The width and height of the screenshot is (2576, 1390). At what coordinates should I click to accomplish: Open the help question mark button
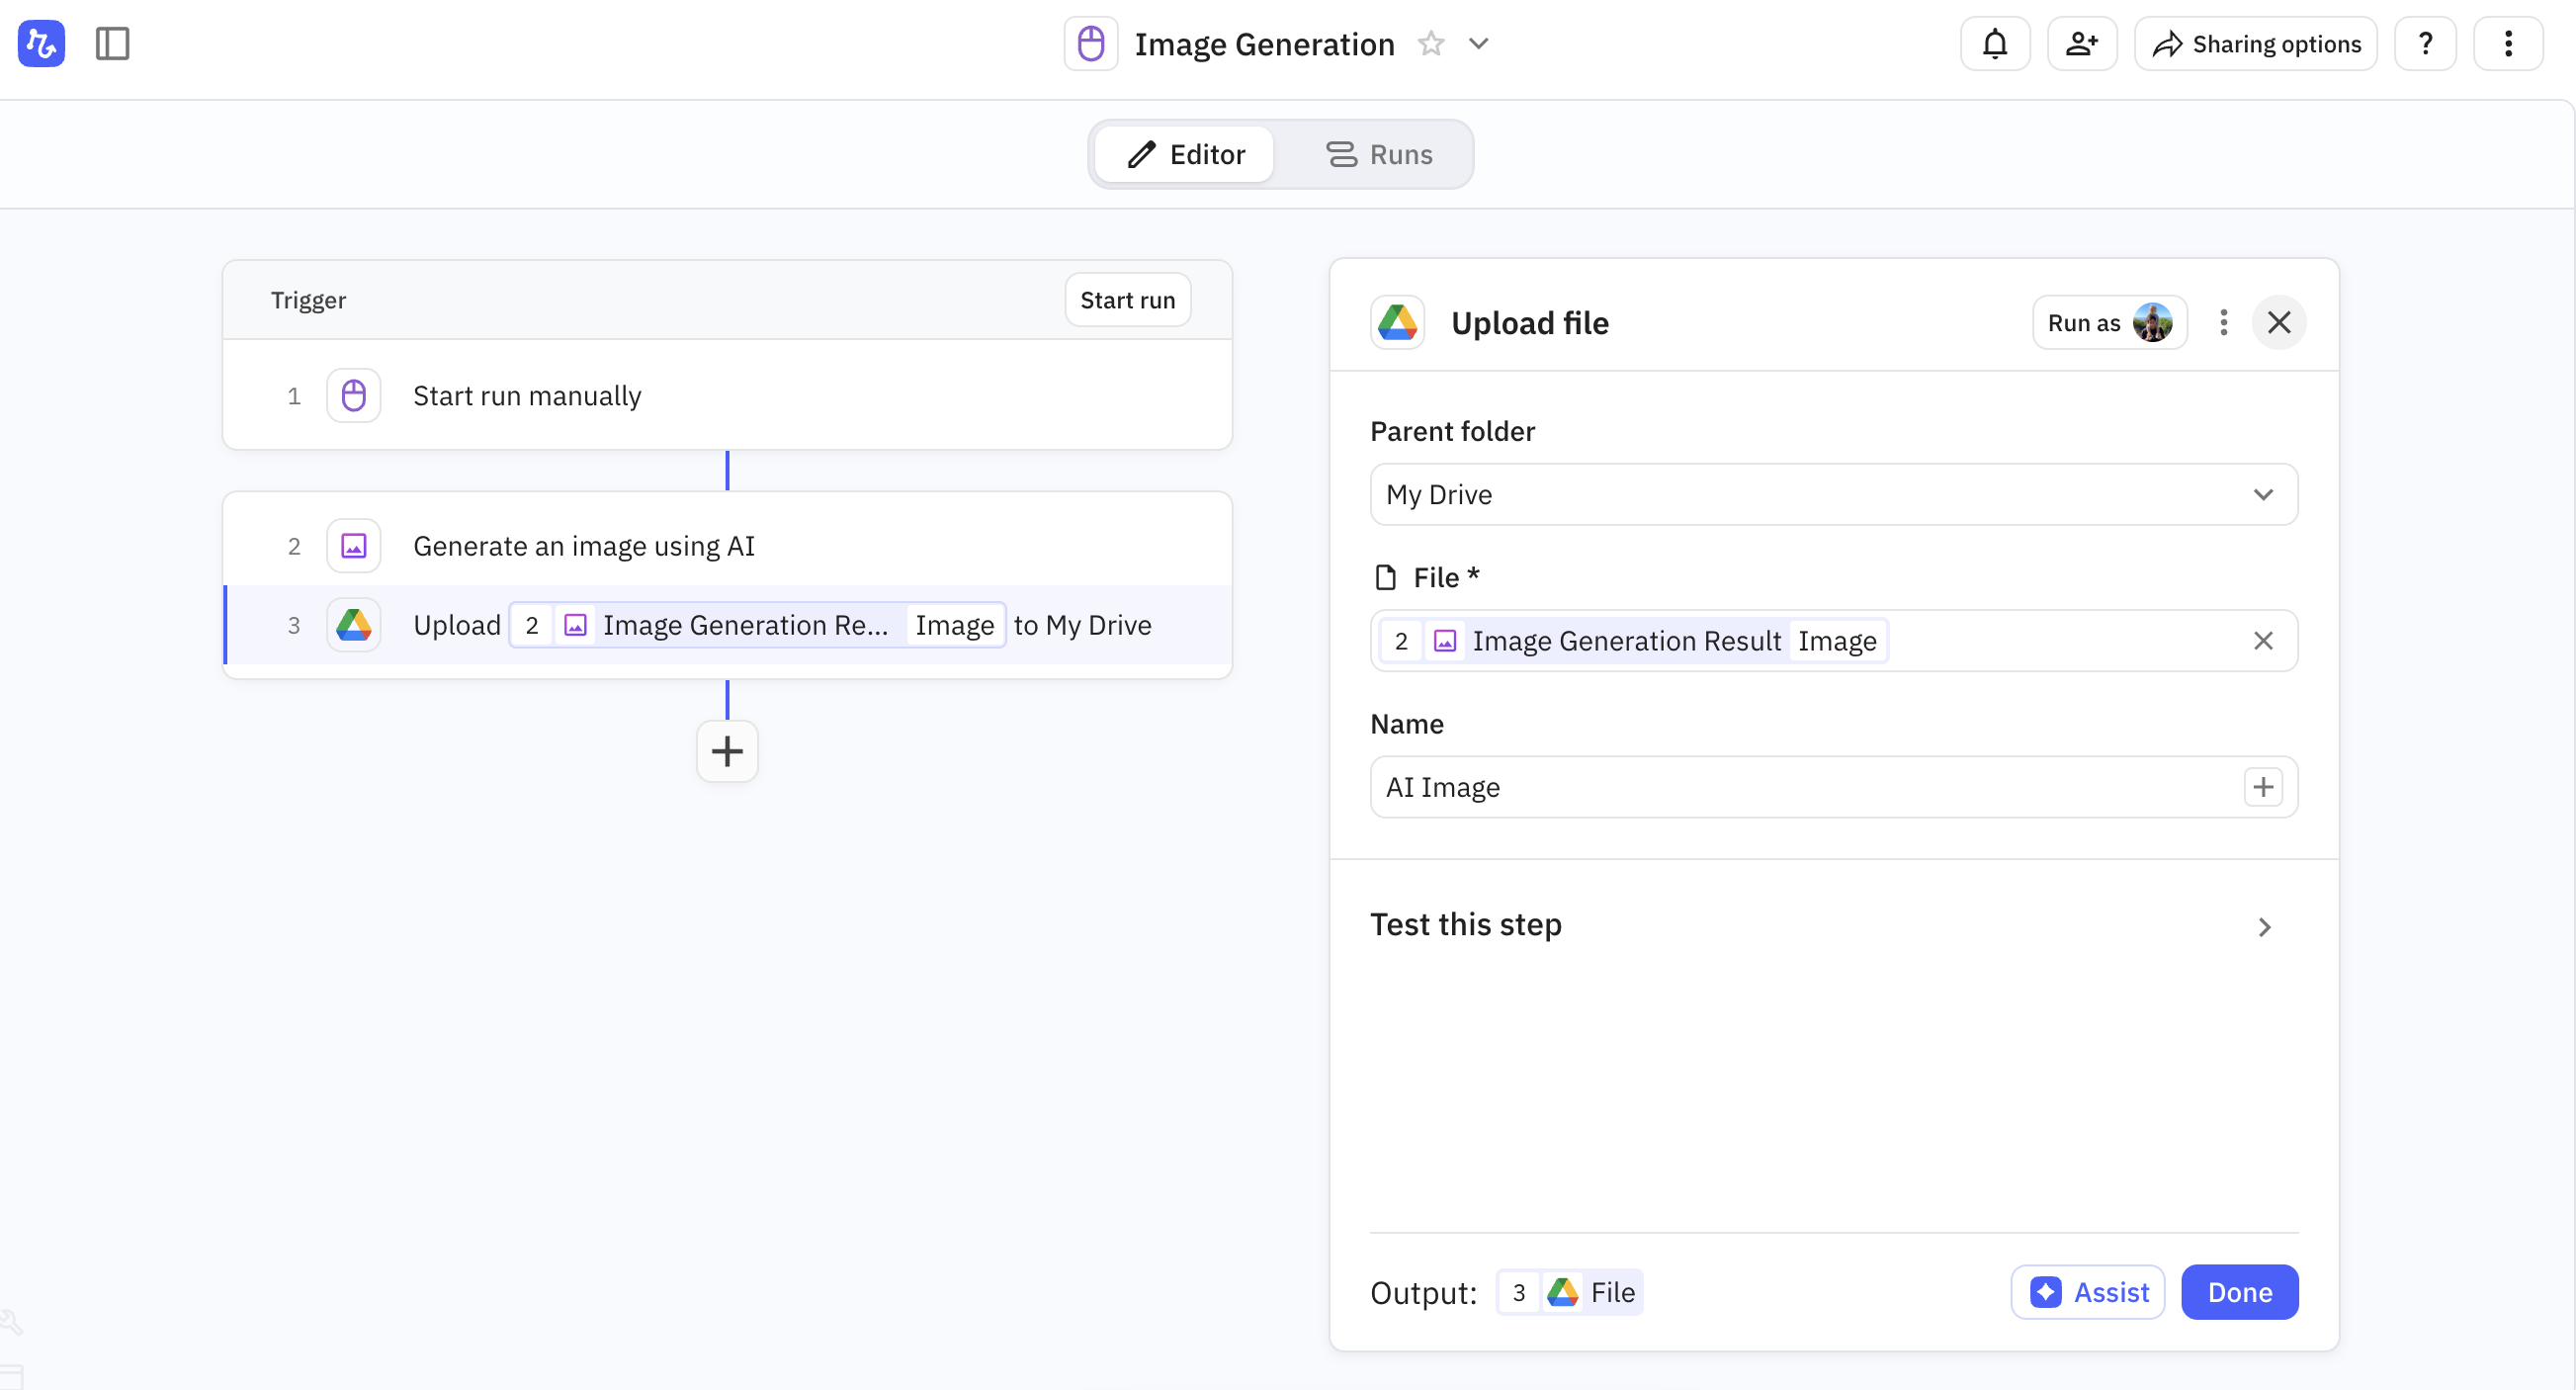coord(2424,44)
